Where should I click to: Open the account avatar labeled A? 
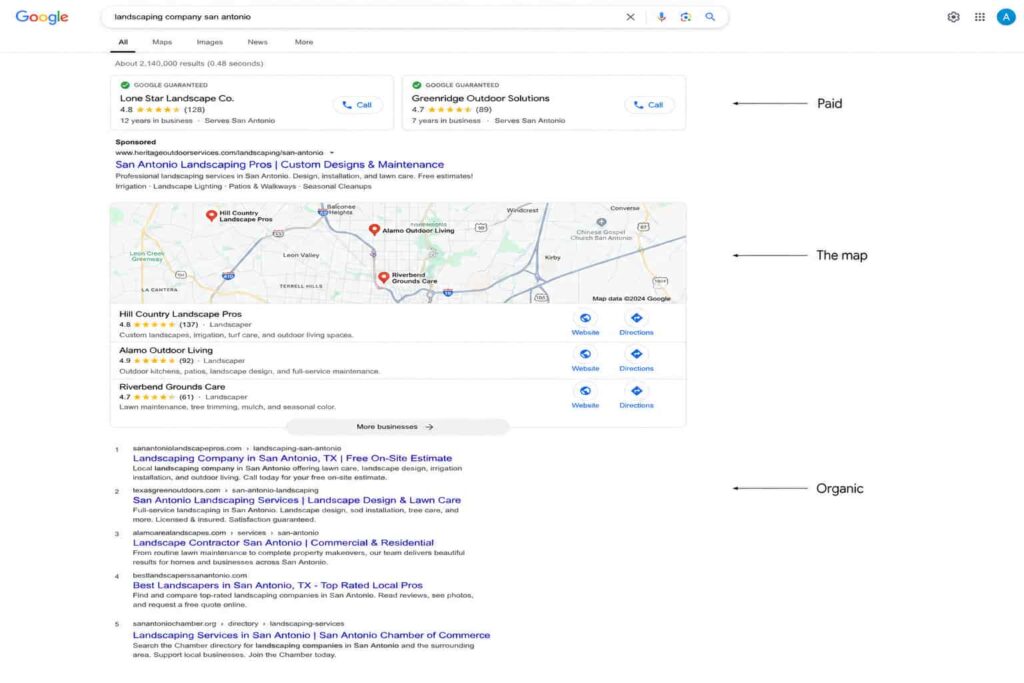coord(1006,17)
